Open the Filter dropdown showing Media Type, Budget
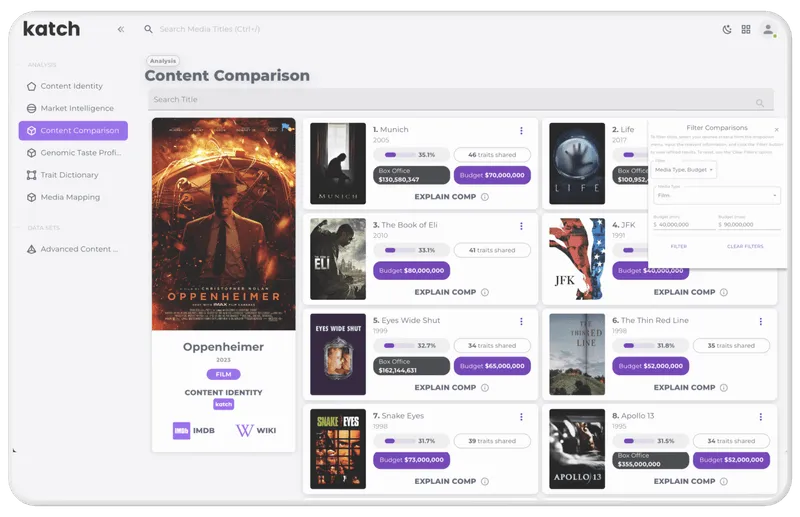 (x=684, y=169)
